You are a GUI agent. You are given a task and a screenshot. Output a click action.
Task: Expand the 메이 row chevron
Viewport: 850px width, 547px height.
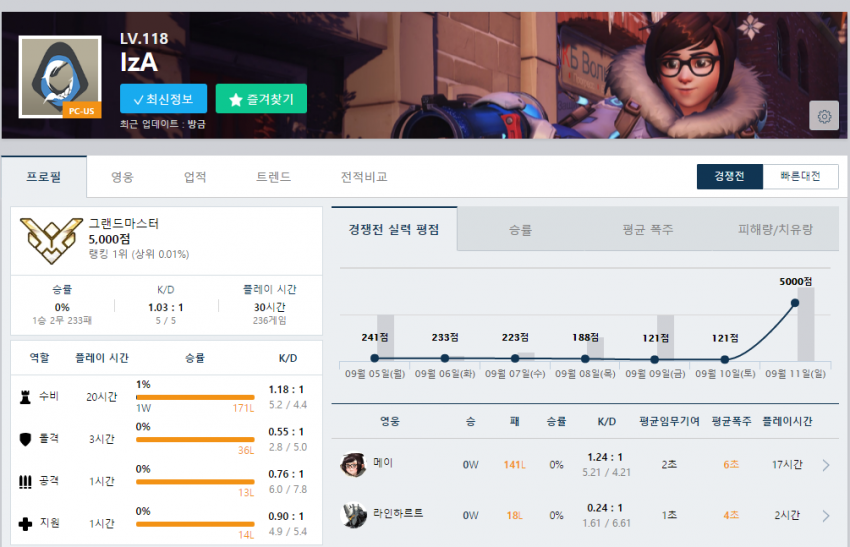click(x=826, y=465)
